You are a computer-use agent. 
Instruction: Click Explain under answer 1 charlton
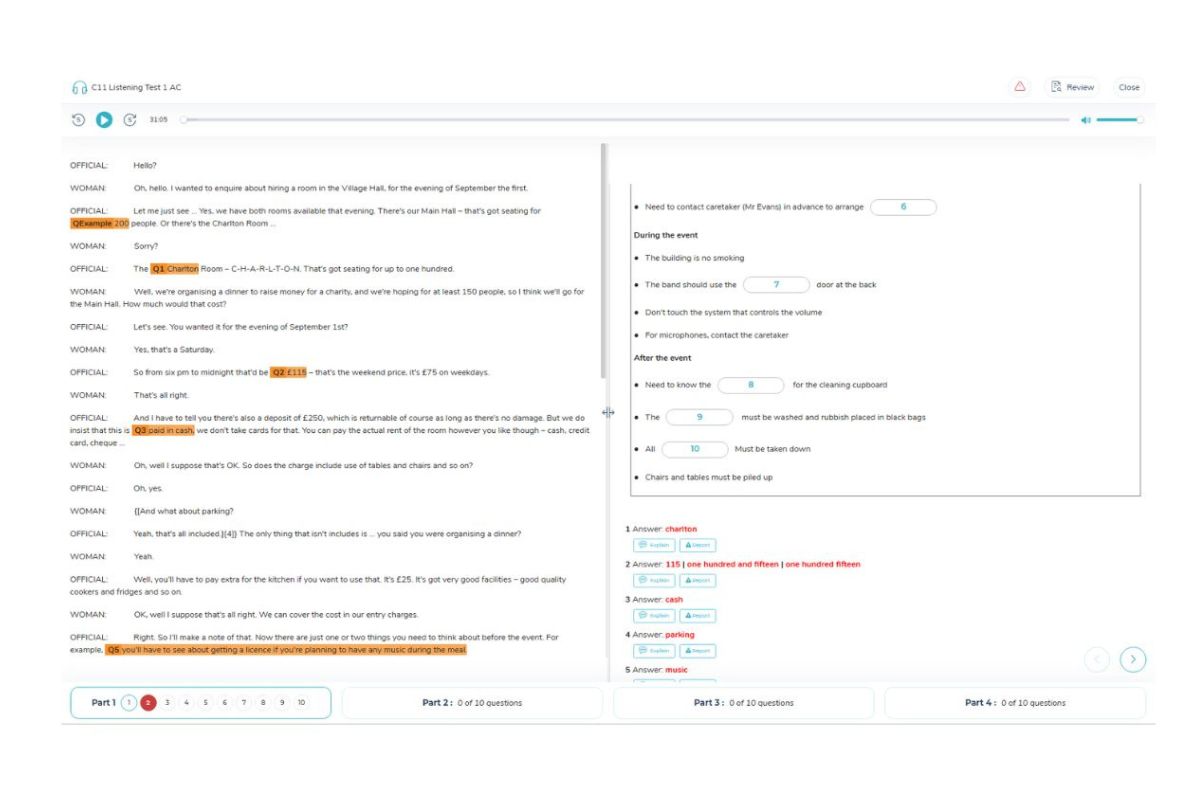[x=654, y=545]
